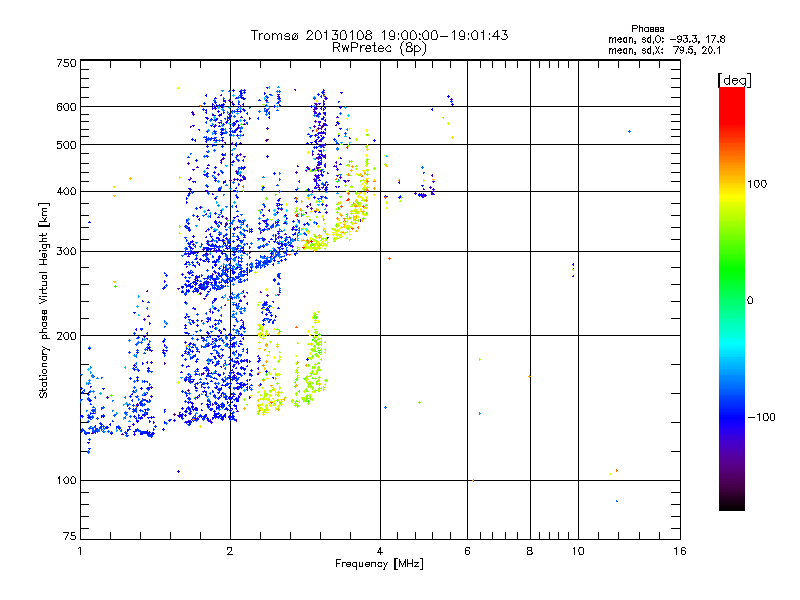Click the 'mean, sd,X: 79.5, 20.1' line
Viewport: 800px width, 600px height.
click(664, 50)
